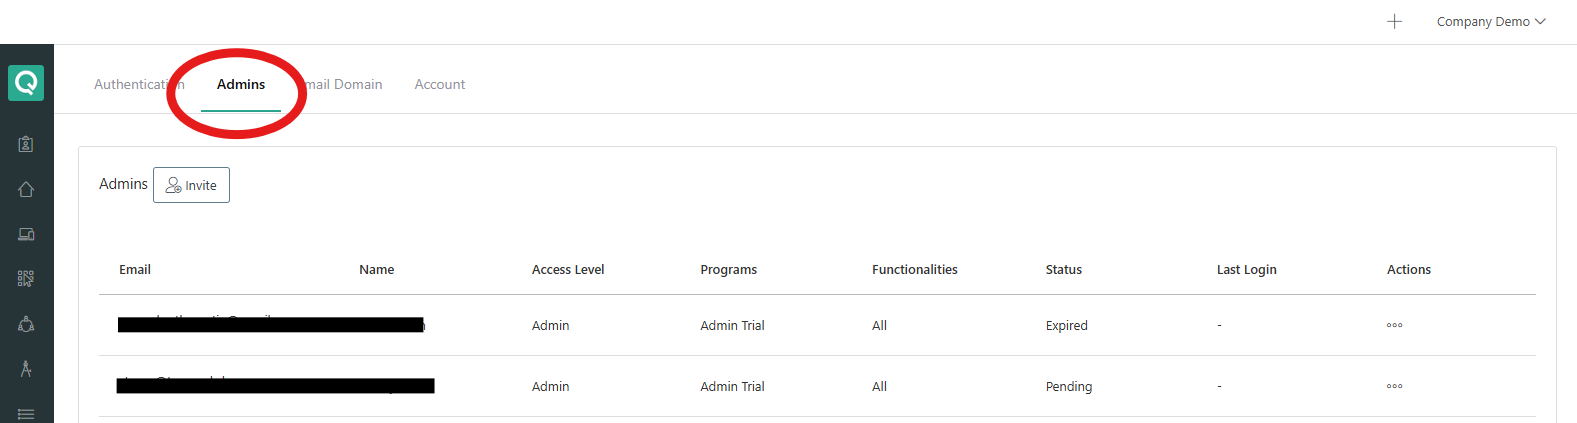Screen dimensions: 1577x423
Task: Switch to the Authentication tab
Action: (139, 84)
